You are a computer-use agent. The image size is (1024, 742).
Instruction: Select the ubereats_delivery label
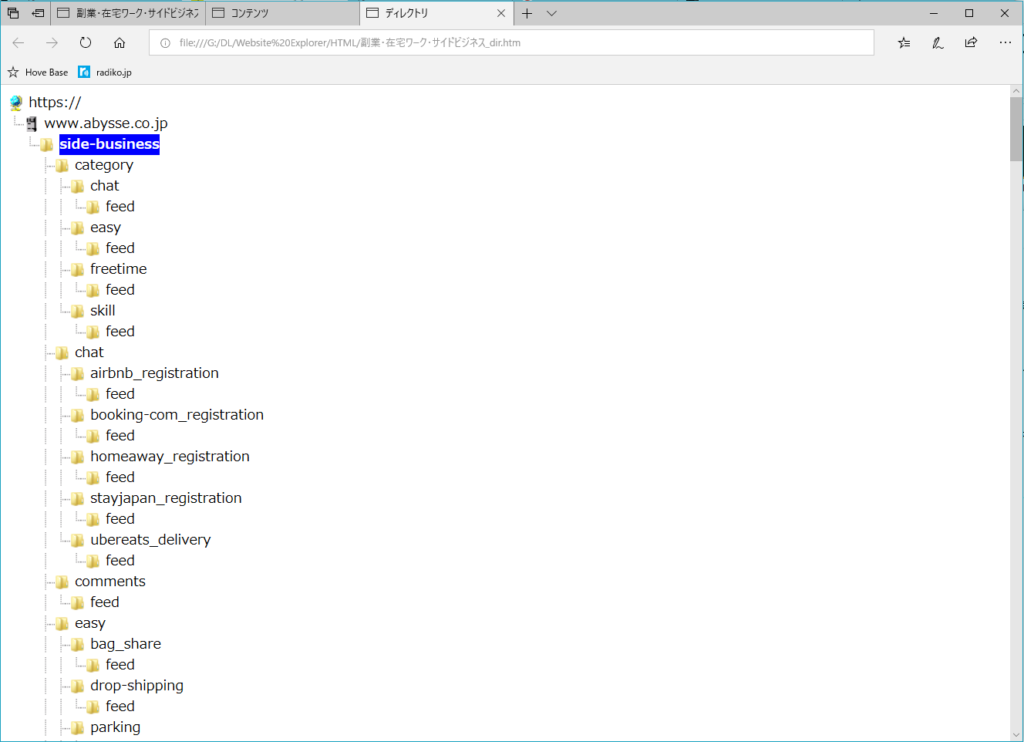(x=150, y=540)
